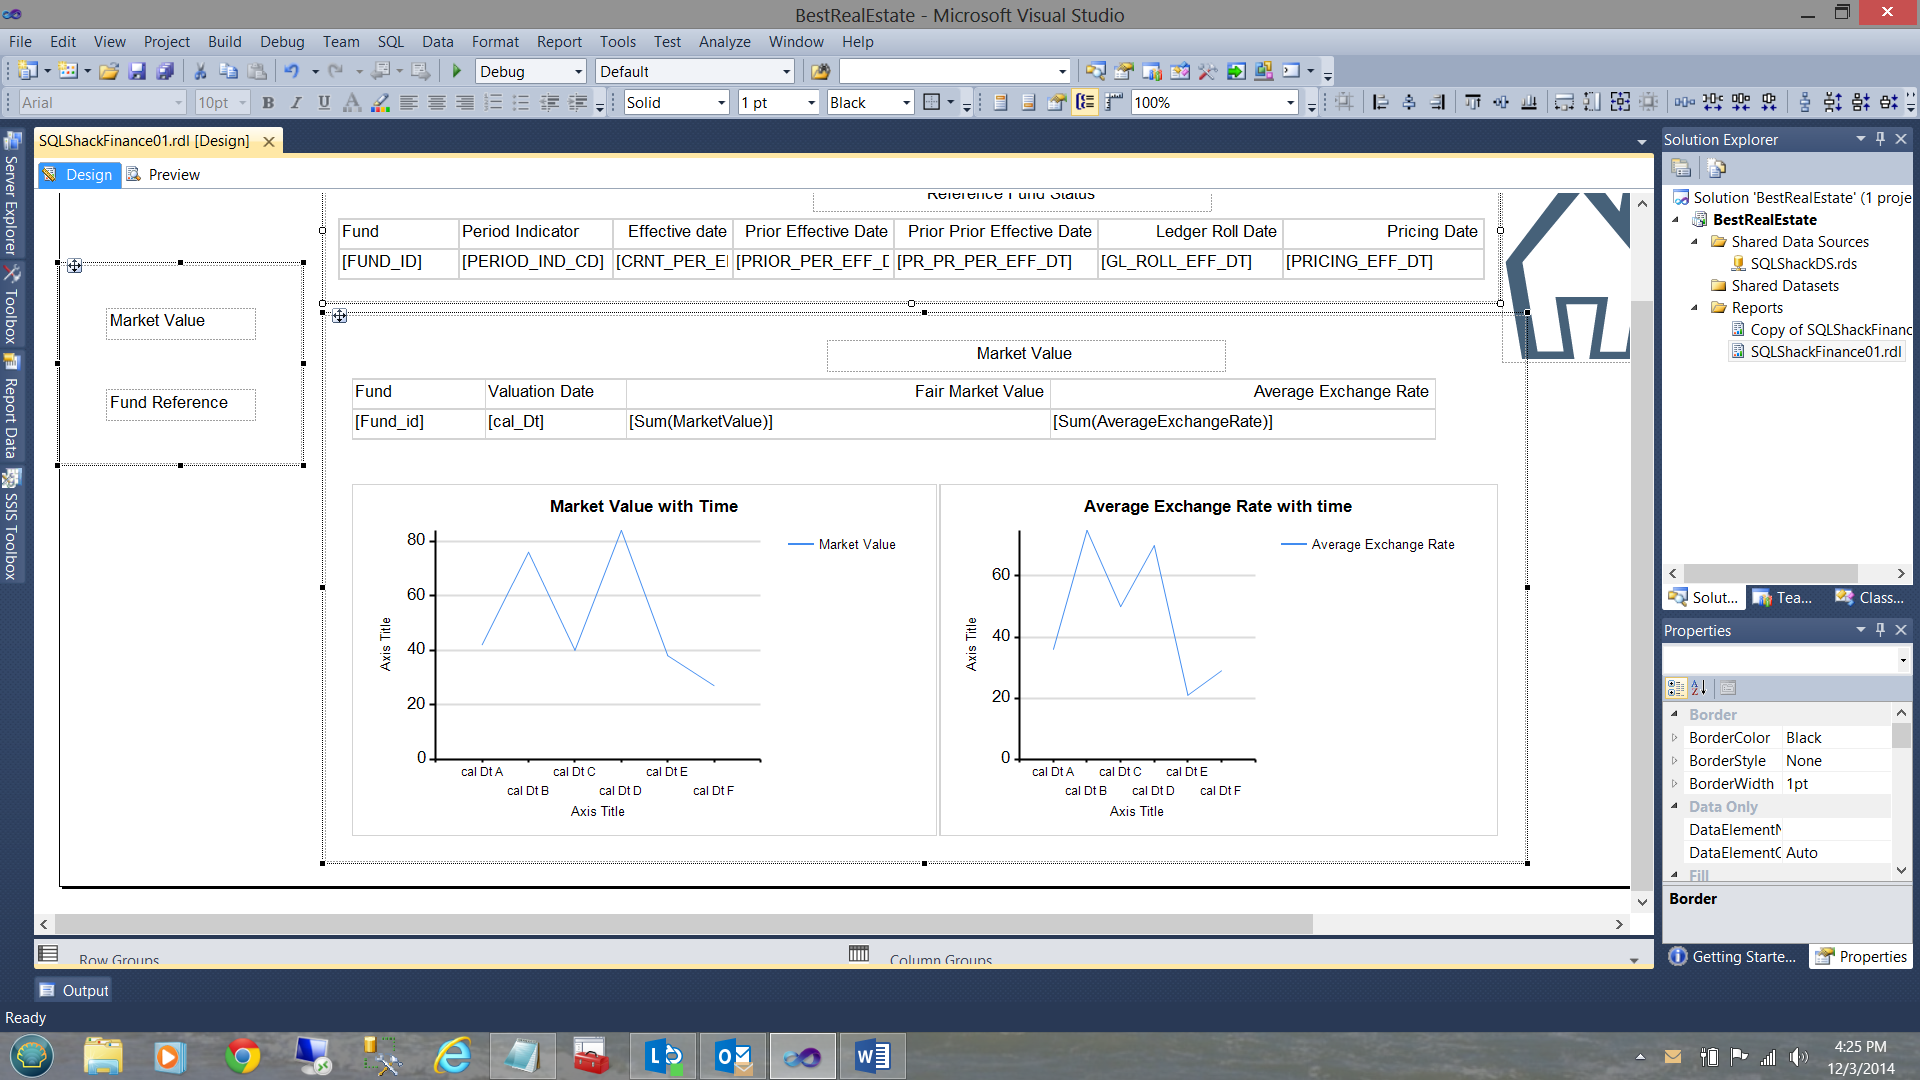
Task: Toggle underline formatting button
Action: 324,102
